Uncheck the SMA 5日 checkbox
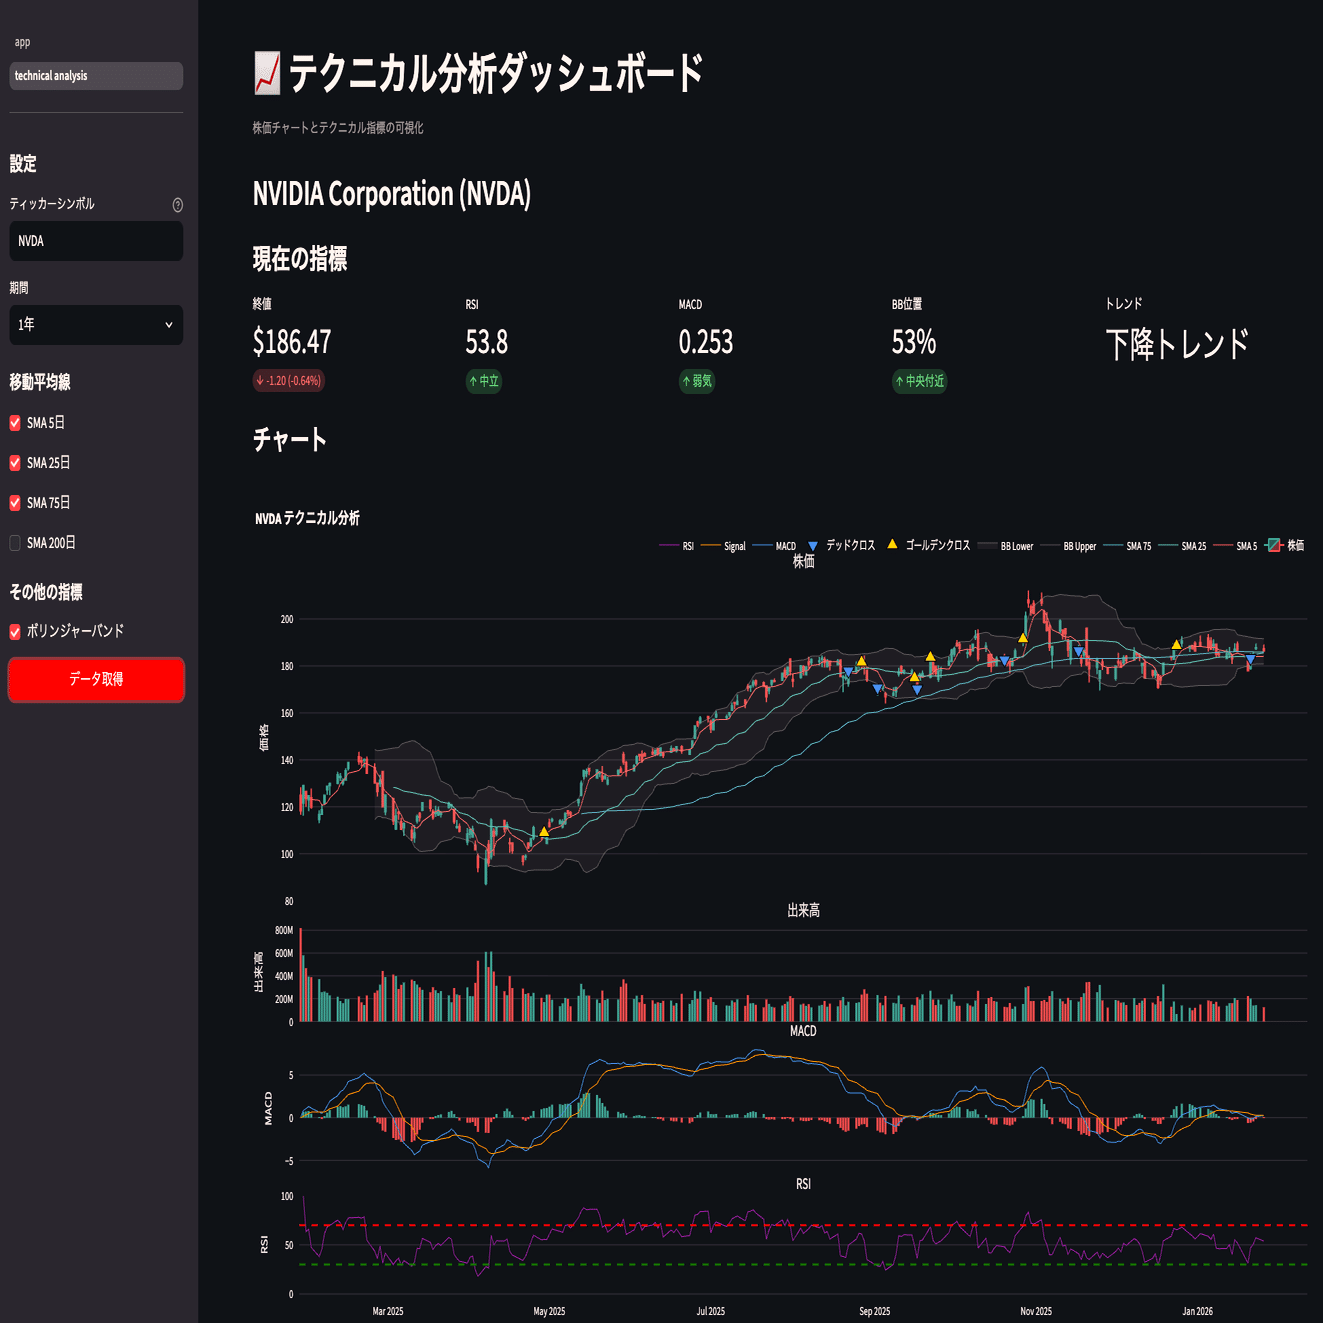This screenshot has height=1323, width=1323. [x=15, y=423]
